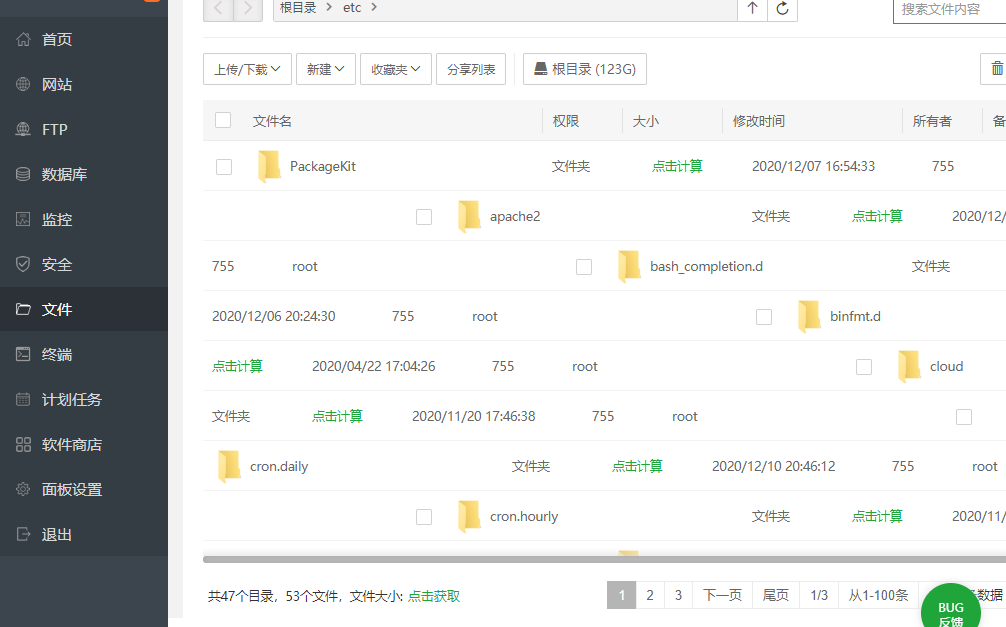
Task: Go up one directory with up arrow
Action: (752, 8)
